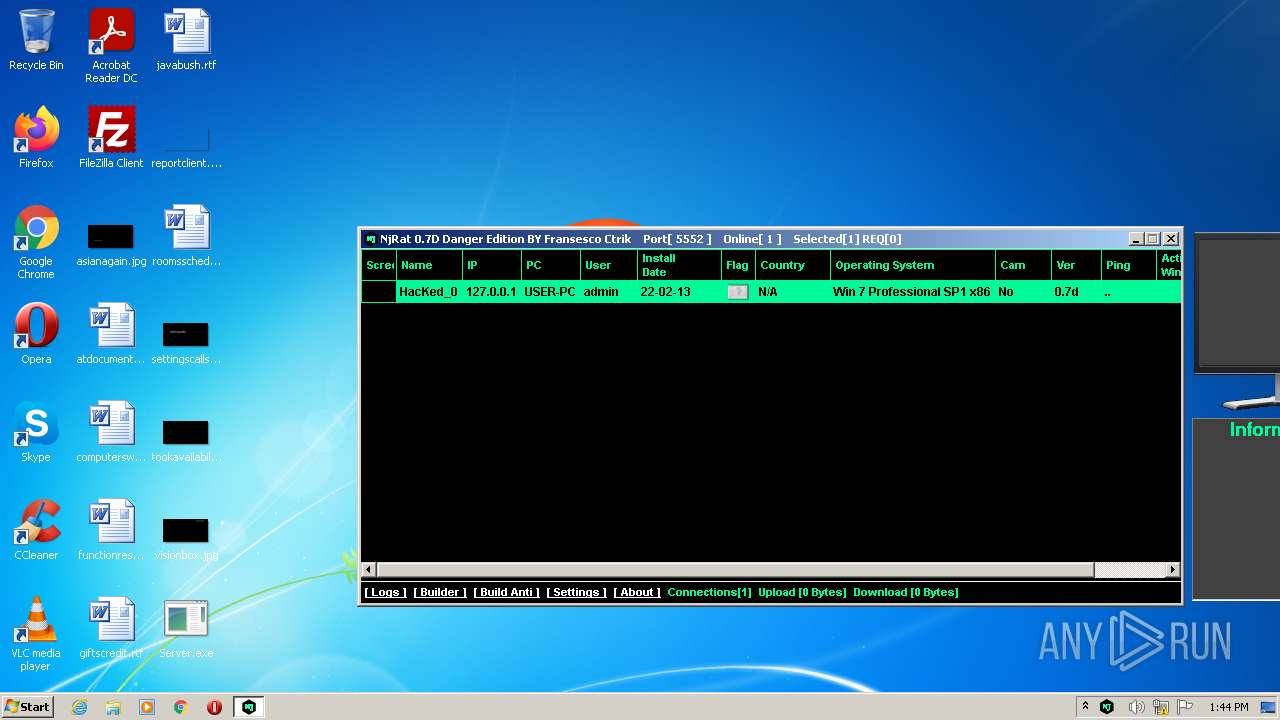Viewport: 1280px width, 720px height.
Task: Open Internet Explorer in taskbar
Action: [79, 707]
